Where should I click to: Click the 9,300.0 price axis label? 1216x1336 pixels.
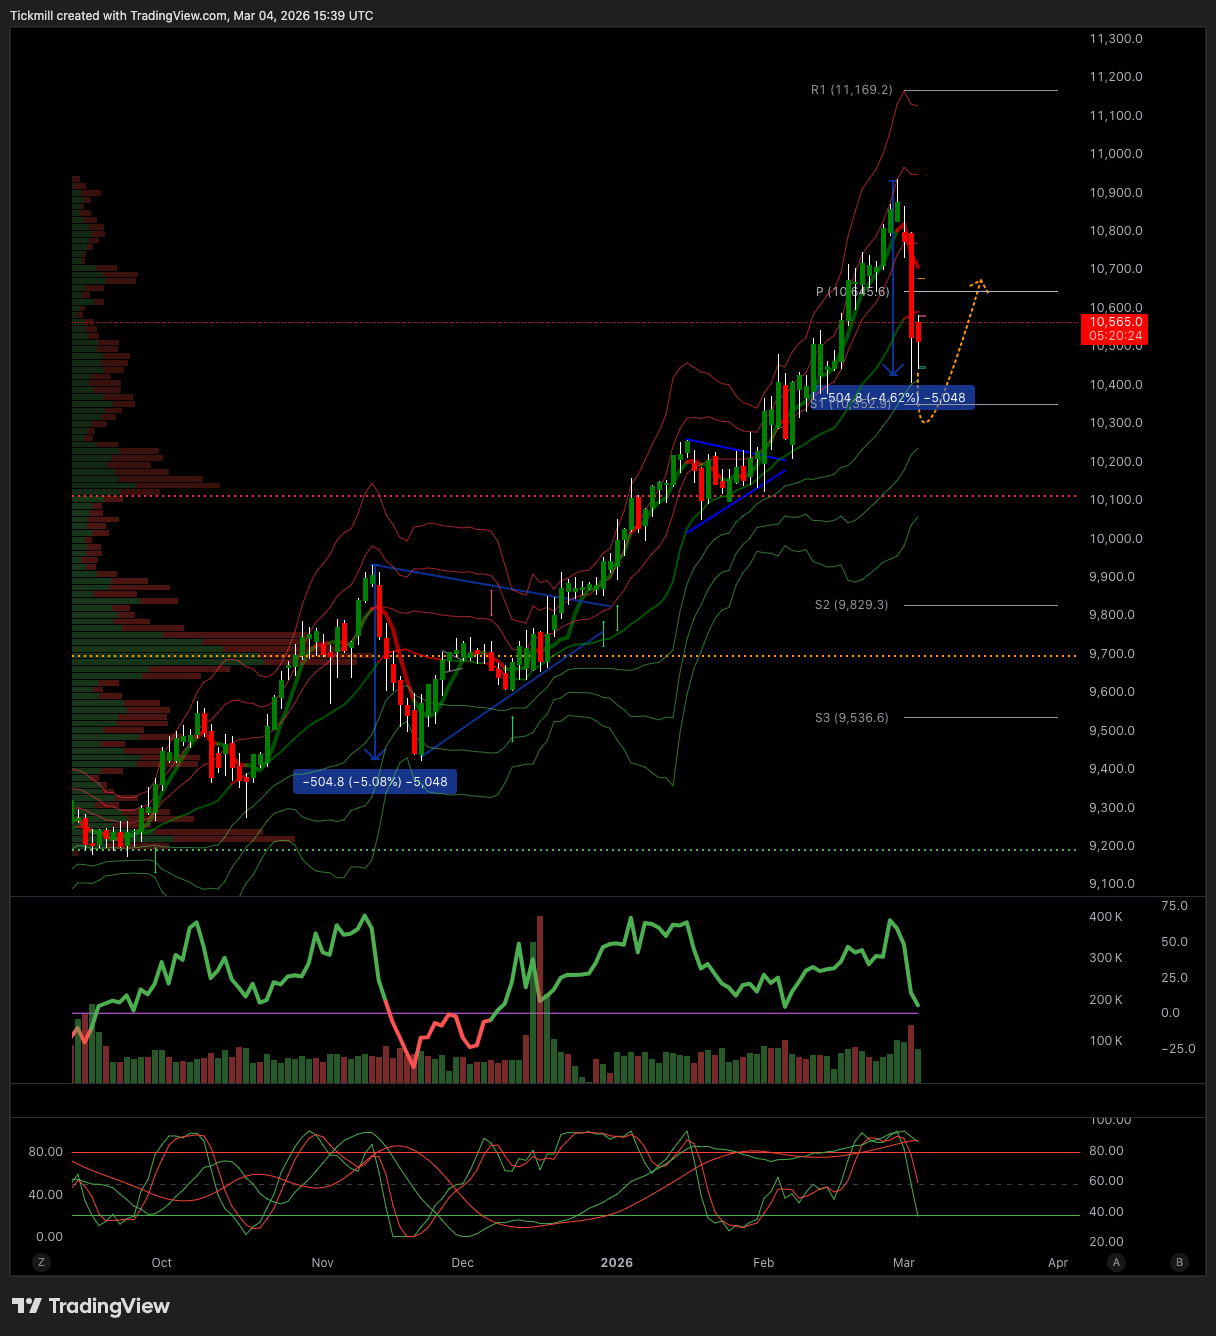1112,808
